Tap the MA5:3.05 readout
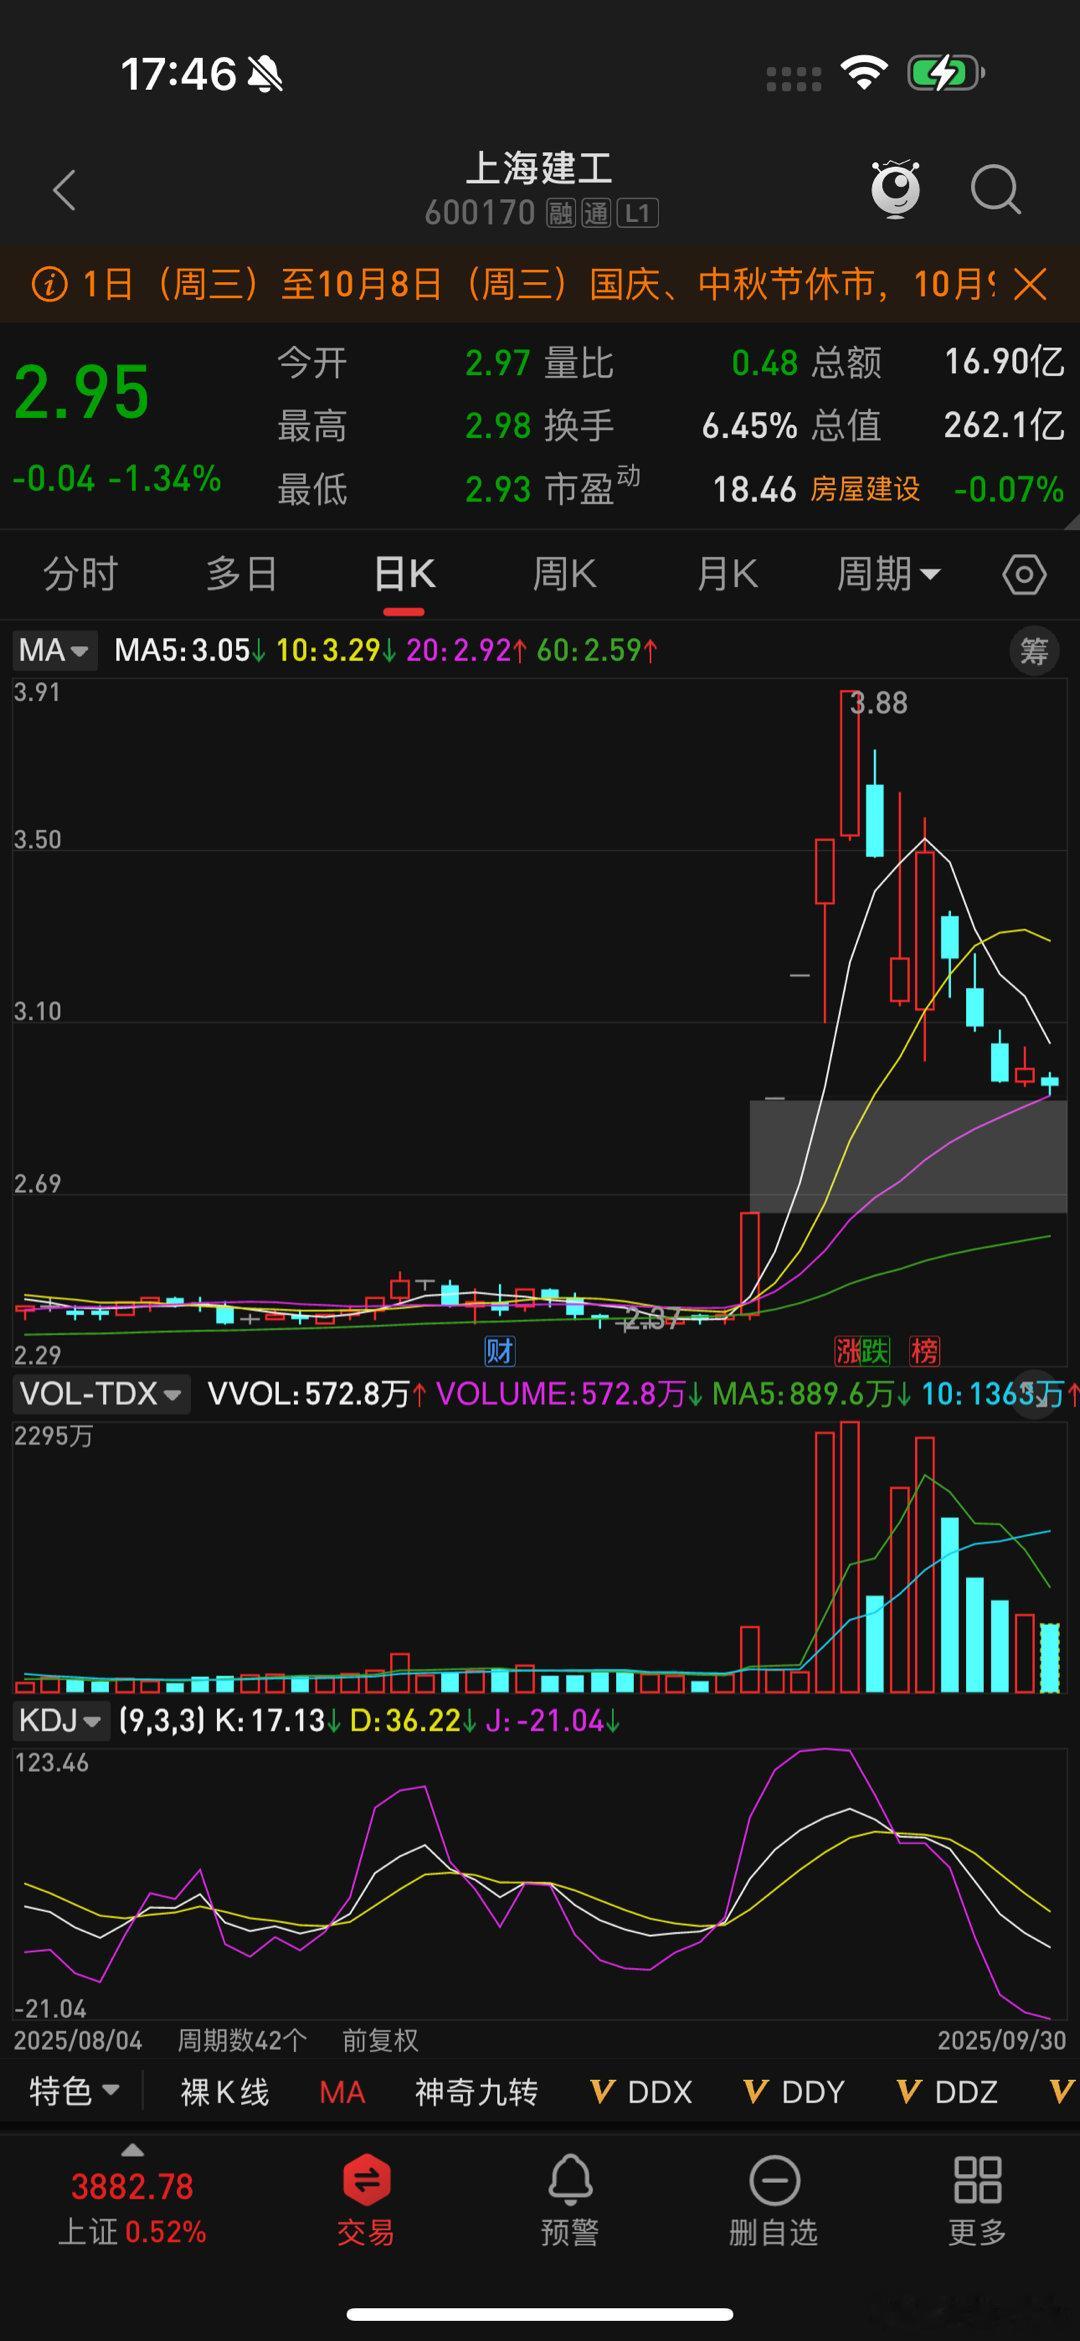Screen dimensions: 1080x2341 click(x=189, y=651)
